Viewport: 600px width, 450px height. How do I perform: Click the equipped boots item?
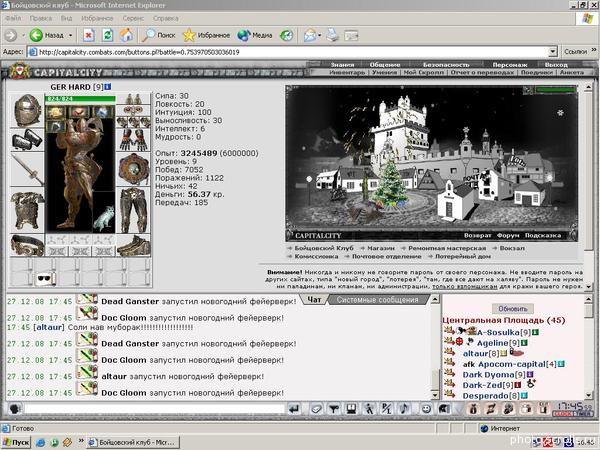133,246
